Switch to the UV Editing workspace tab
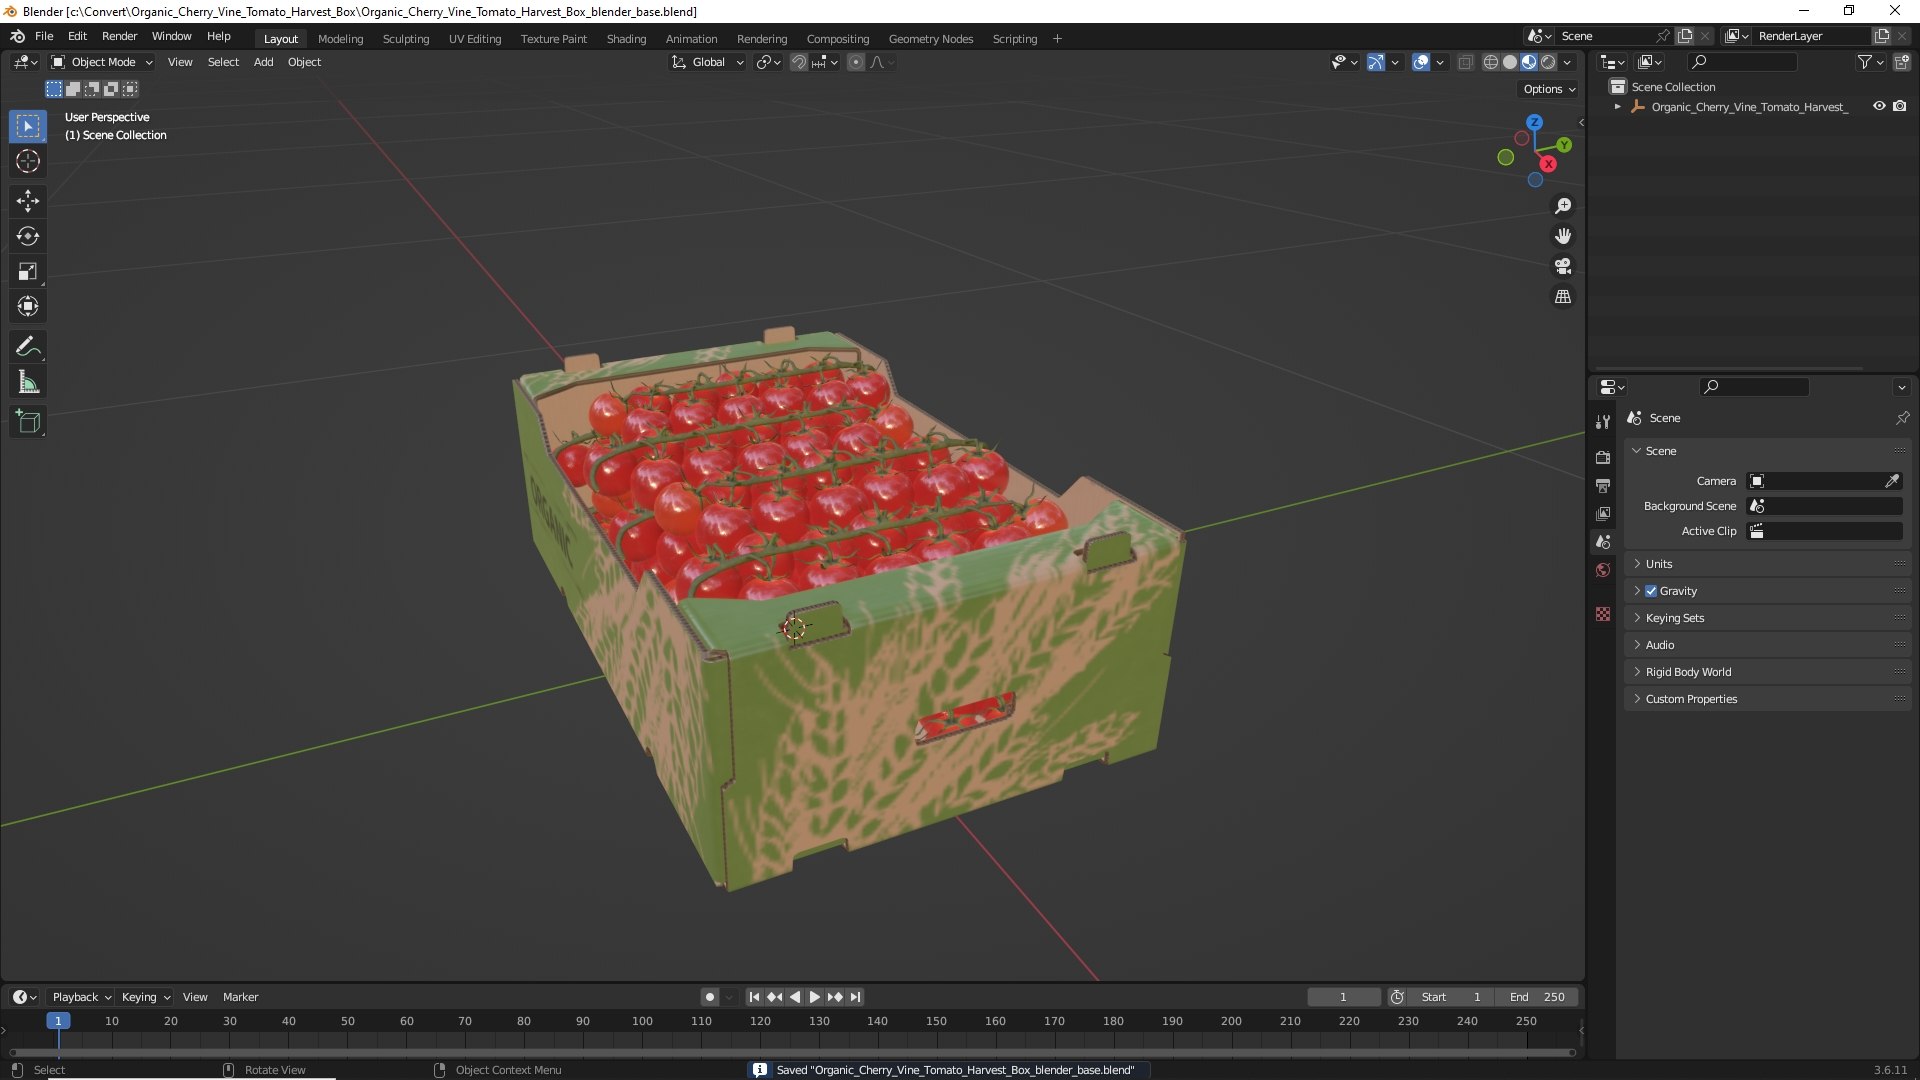This screenshot has width=1920, height=1080. pos(475,39)
